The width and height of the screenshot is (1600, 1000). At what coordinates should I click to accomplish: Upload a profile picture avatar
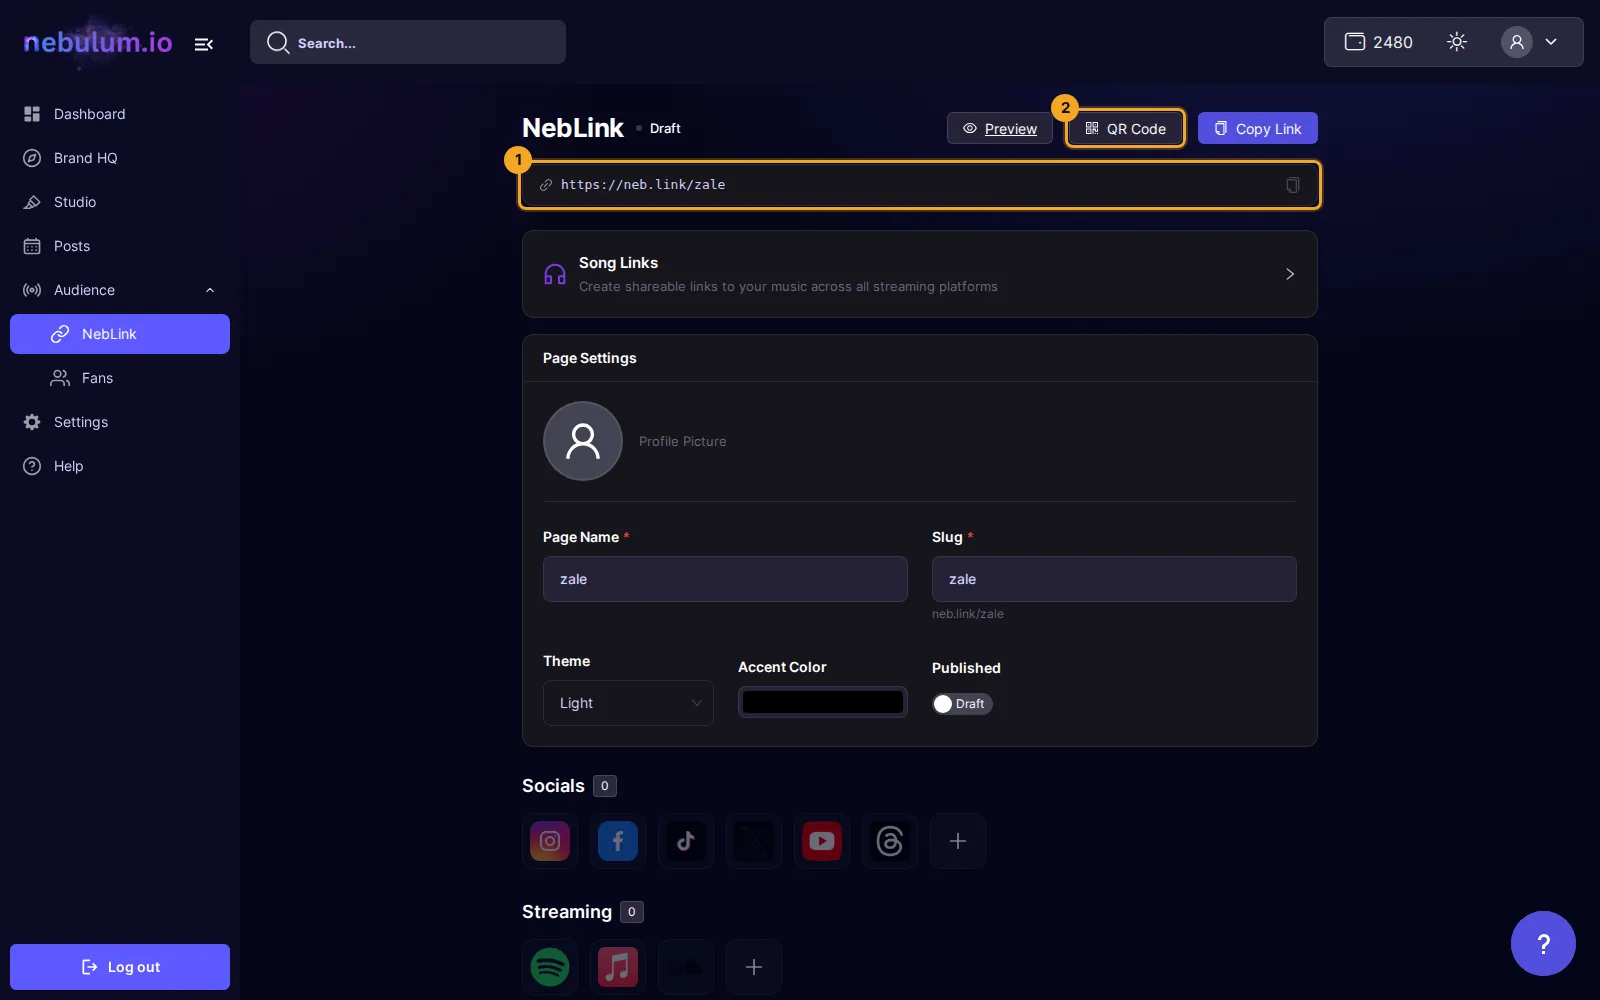(x=583, y=441)
